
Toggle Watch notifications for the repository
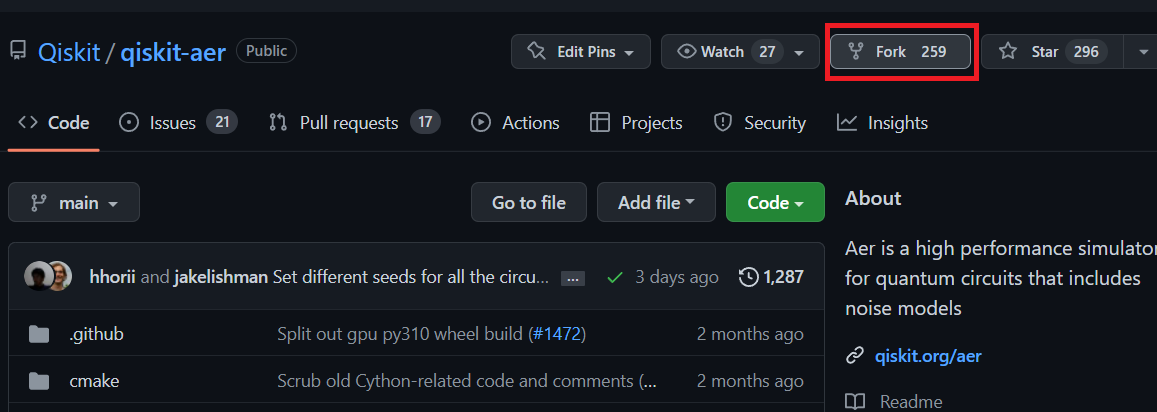[x=740, y=52]
